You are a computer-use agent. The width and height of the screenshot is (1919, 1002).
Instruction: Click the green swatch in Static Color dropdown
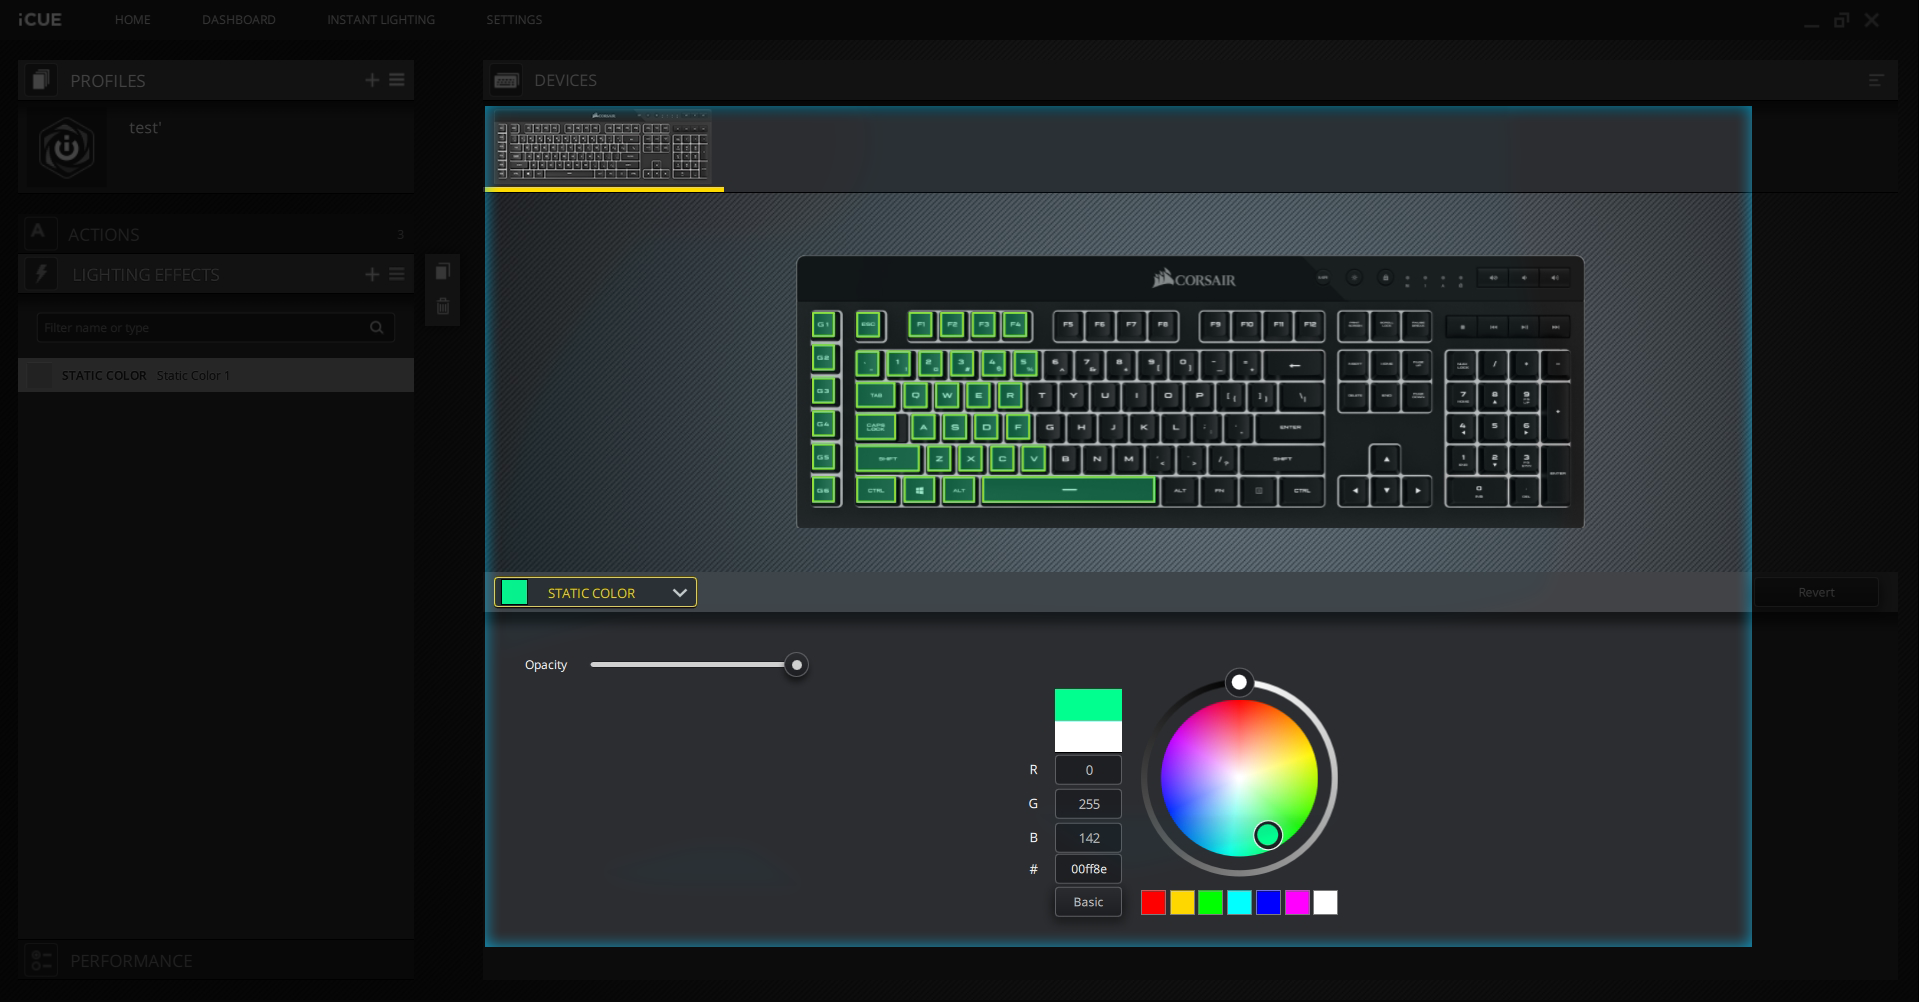coord(514,592)
